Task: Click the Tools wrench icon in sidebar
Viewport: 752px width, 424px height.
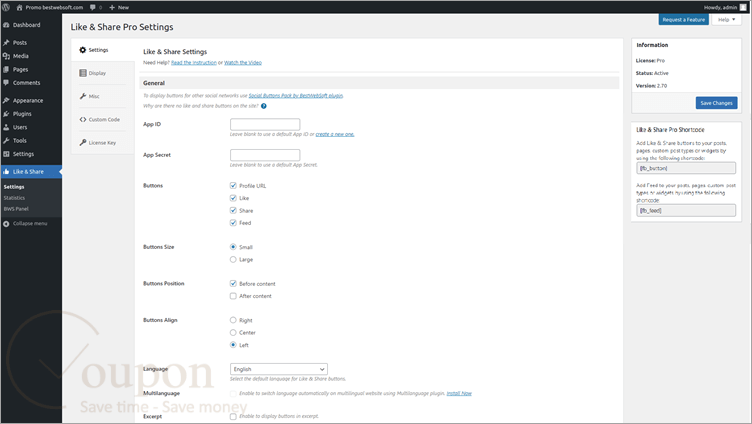Action: 6,141
